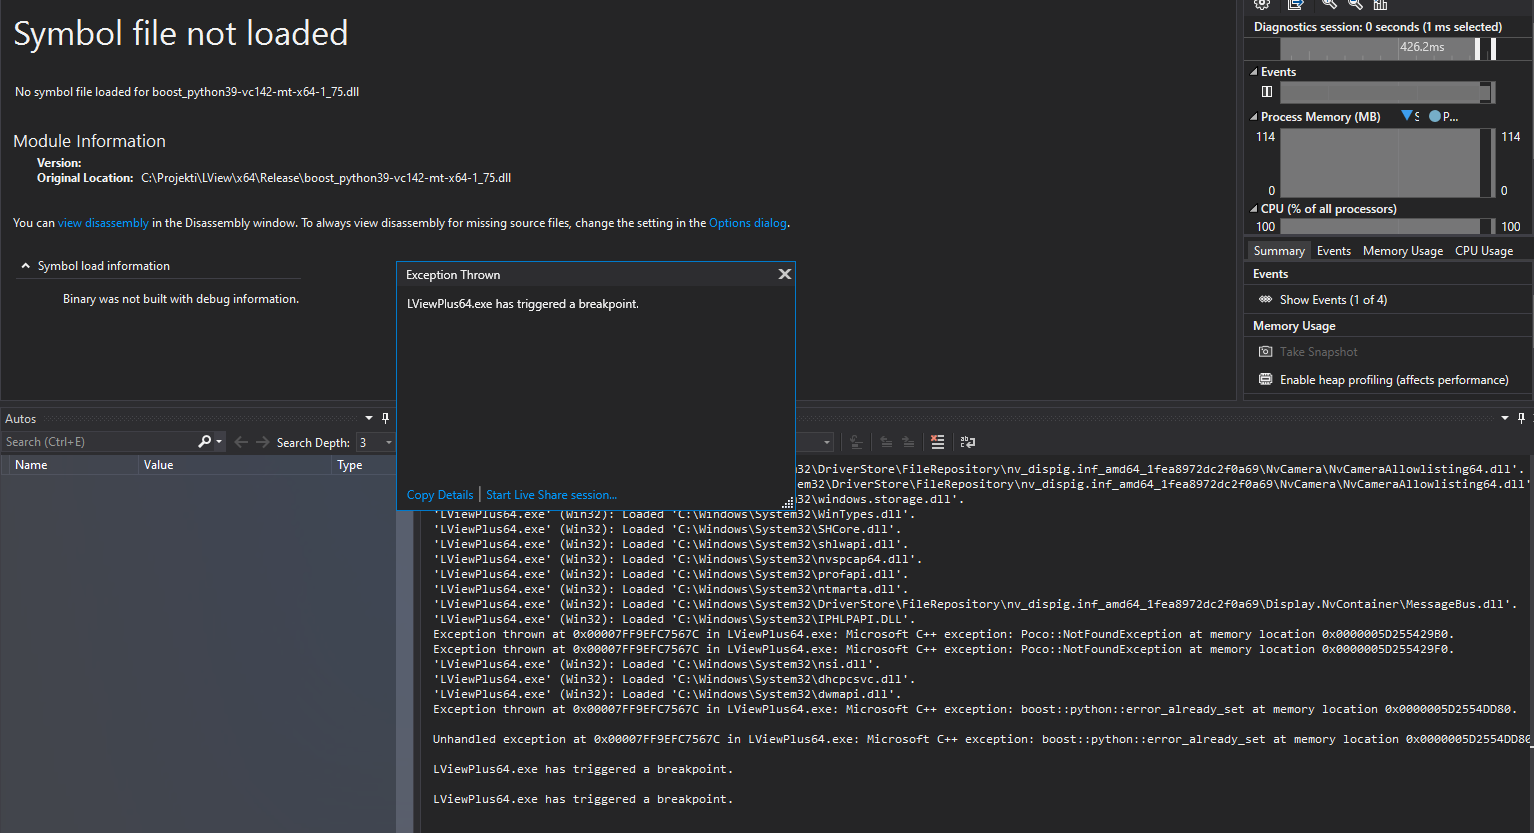Click 'Binary was not built with debug information' text
The height and width of the screenshot is (833, 1534).
(181, 299)
